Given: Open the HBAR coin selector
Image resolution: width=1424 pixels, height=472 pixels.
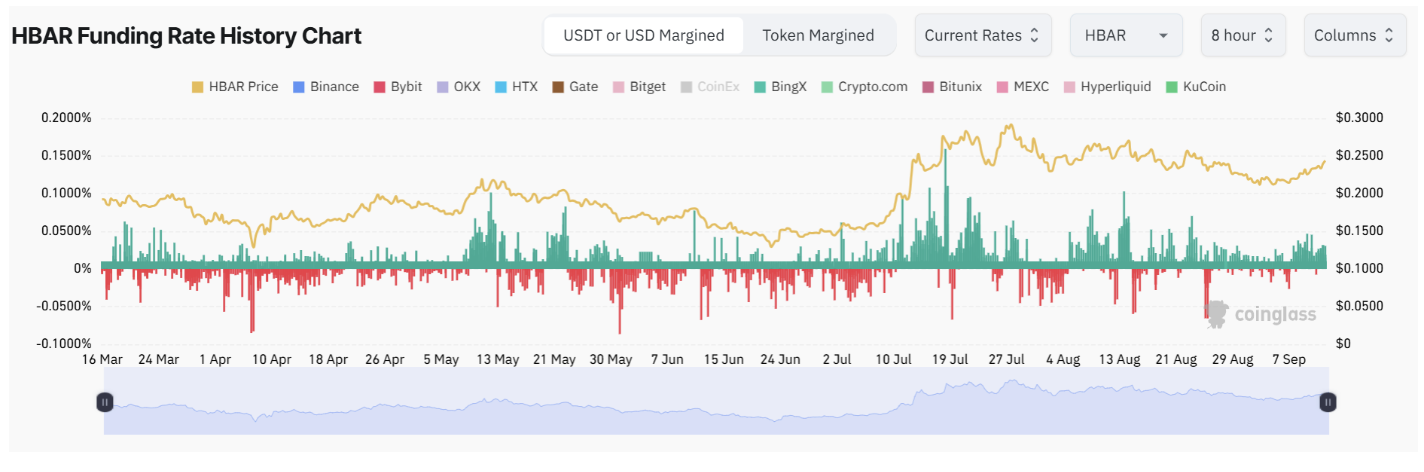Looking at the screenshot, I should tap(1126, 35).
